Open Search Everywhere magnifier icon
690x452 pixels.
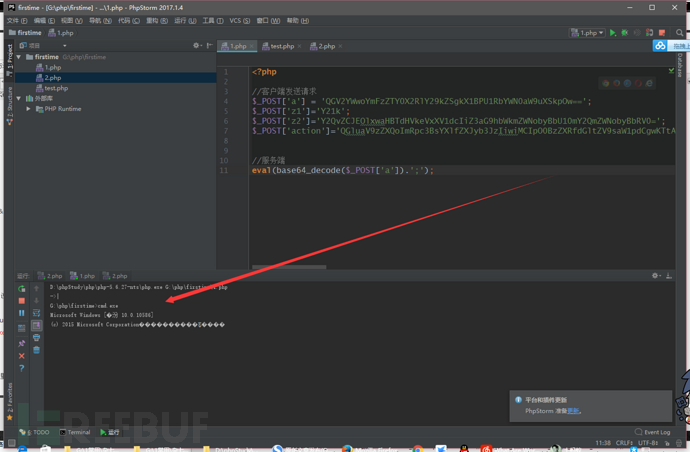point(679,33)
